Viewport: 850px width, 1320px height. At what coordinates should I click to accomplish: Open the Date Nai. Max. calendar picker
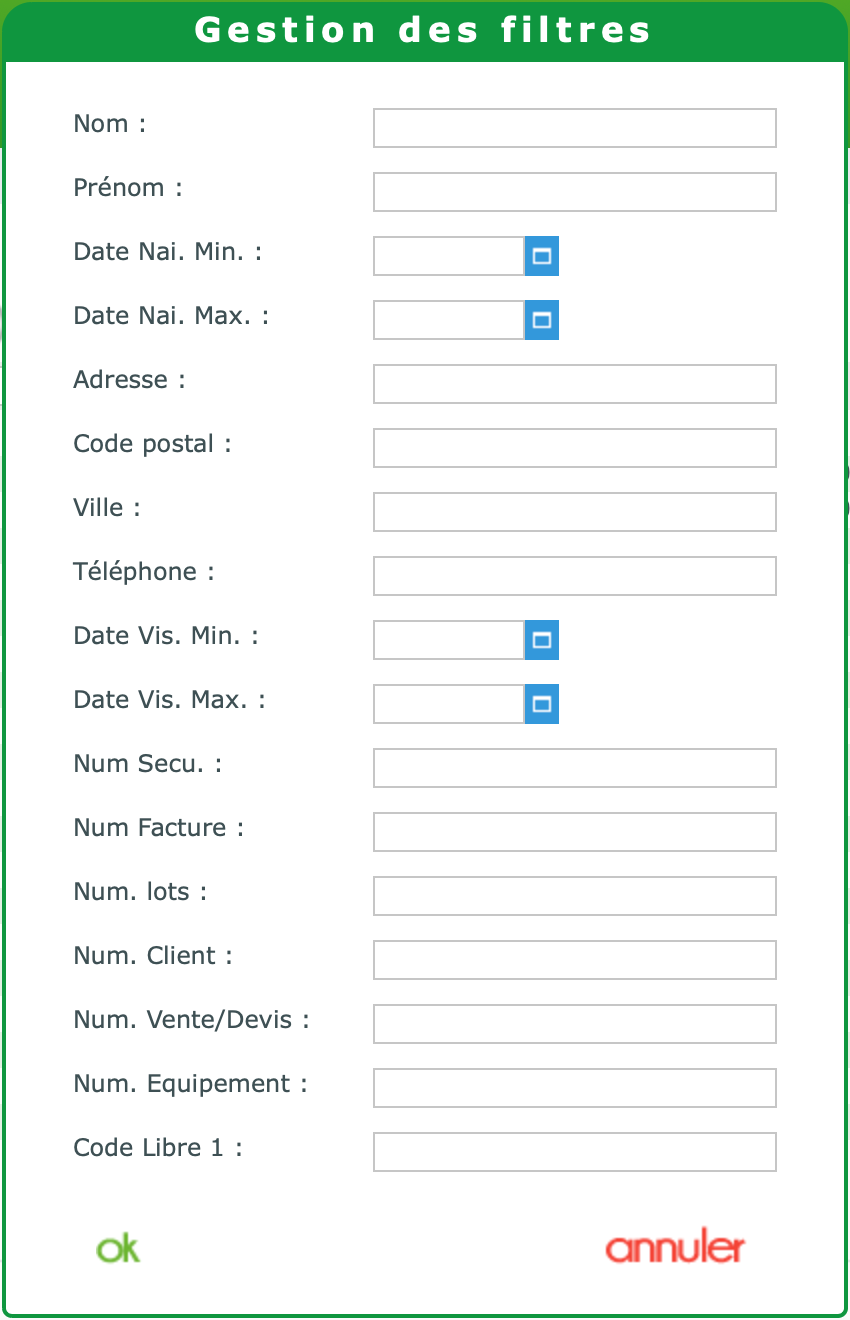pyautogui.click(x=541, y=320)
